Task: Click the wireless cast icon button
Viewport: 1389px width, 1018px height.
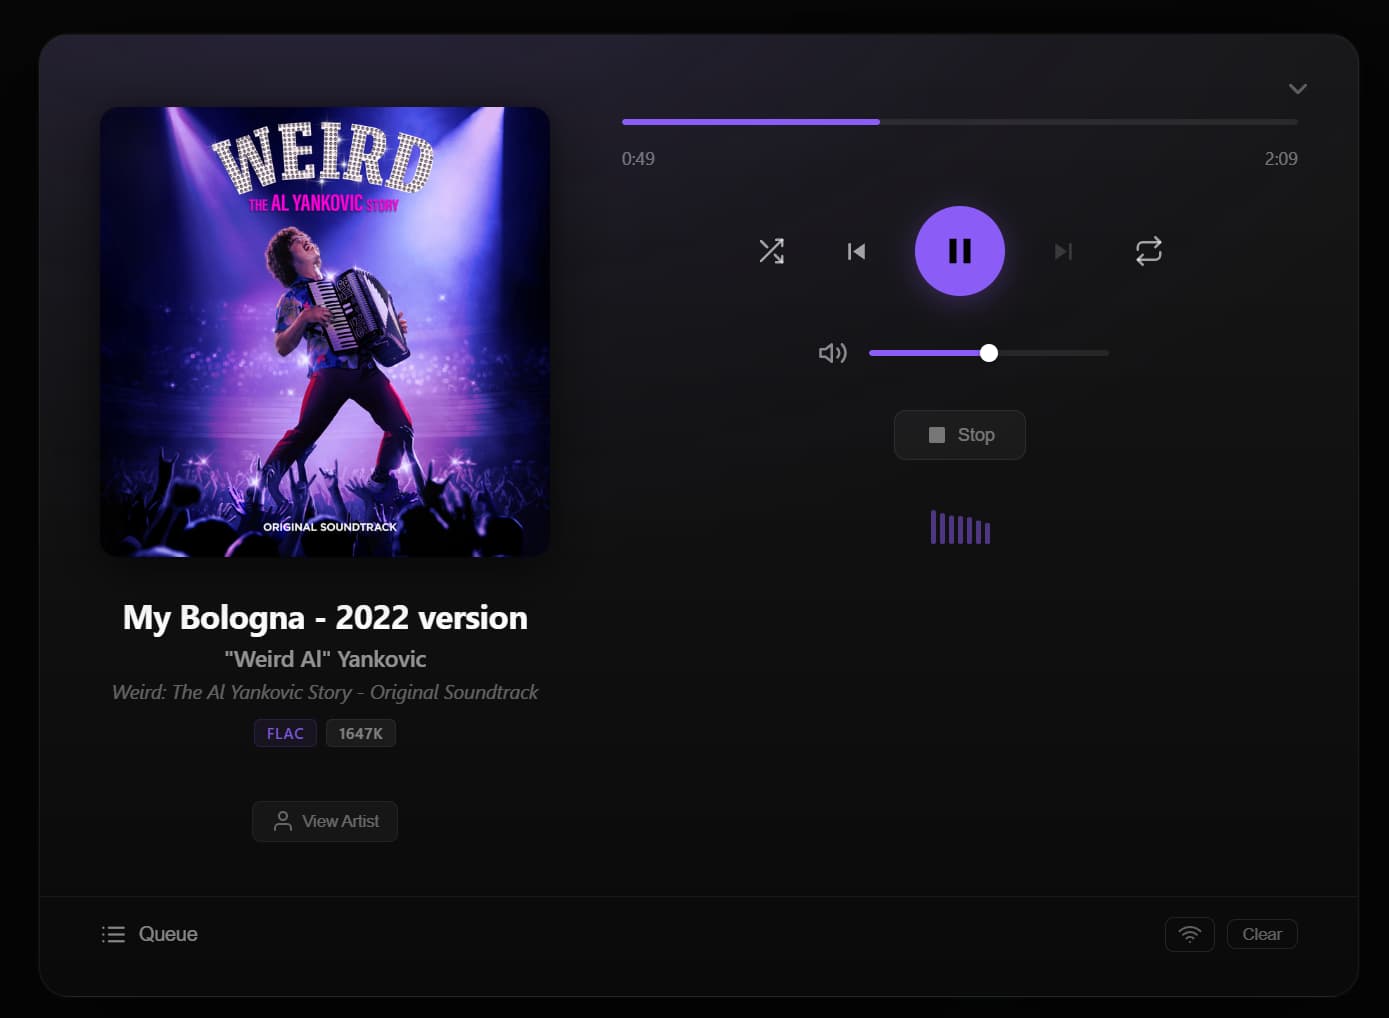Action: [x=1190, y=934]
